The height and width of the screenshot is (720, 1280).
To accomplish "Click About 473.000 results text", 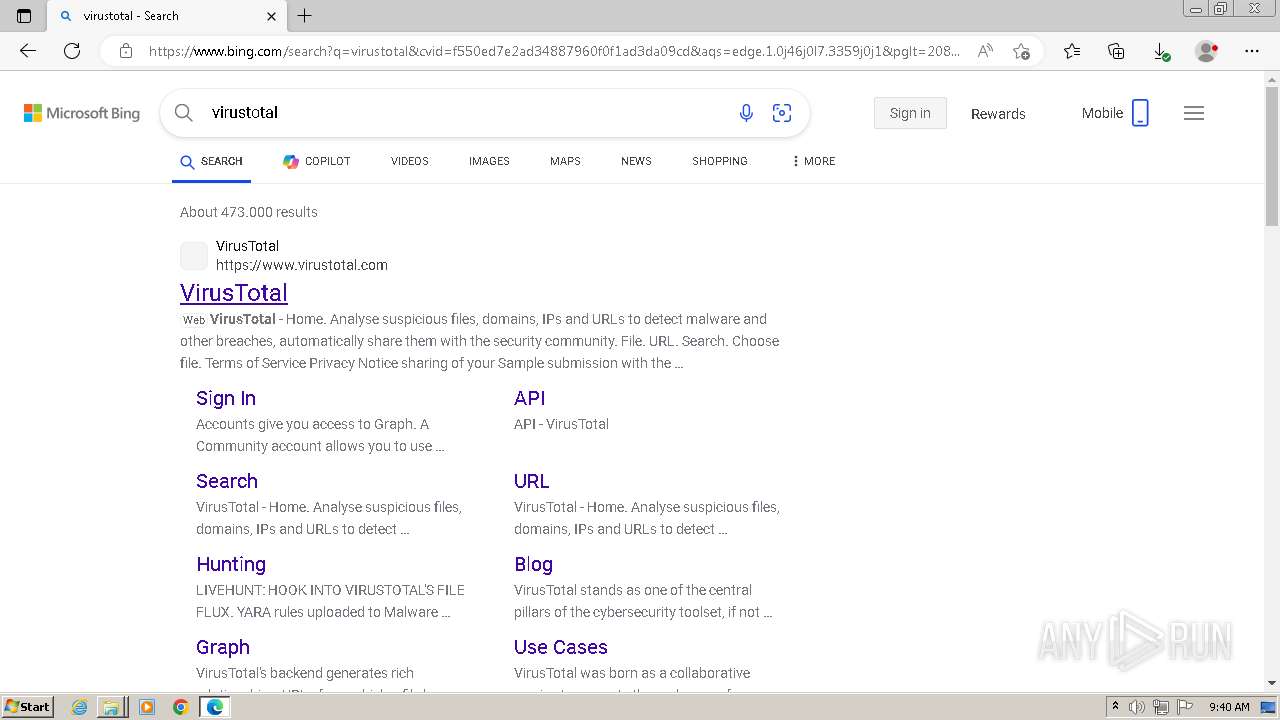I will point(249,212).
